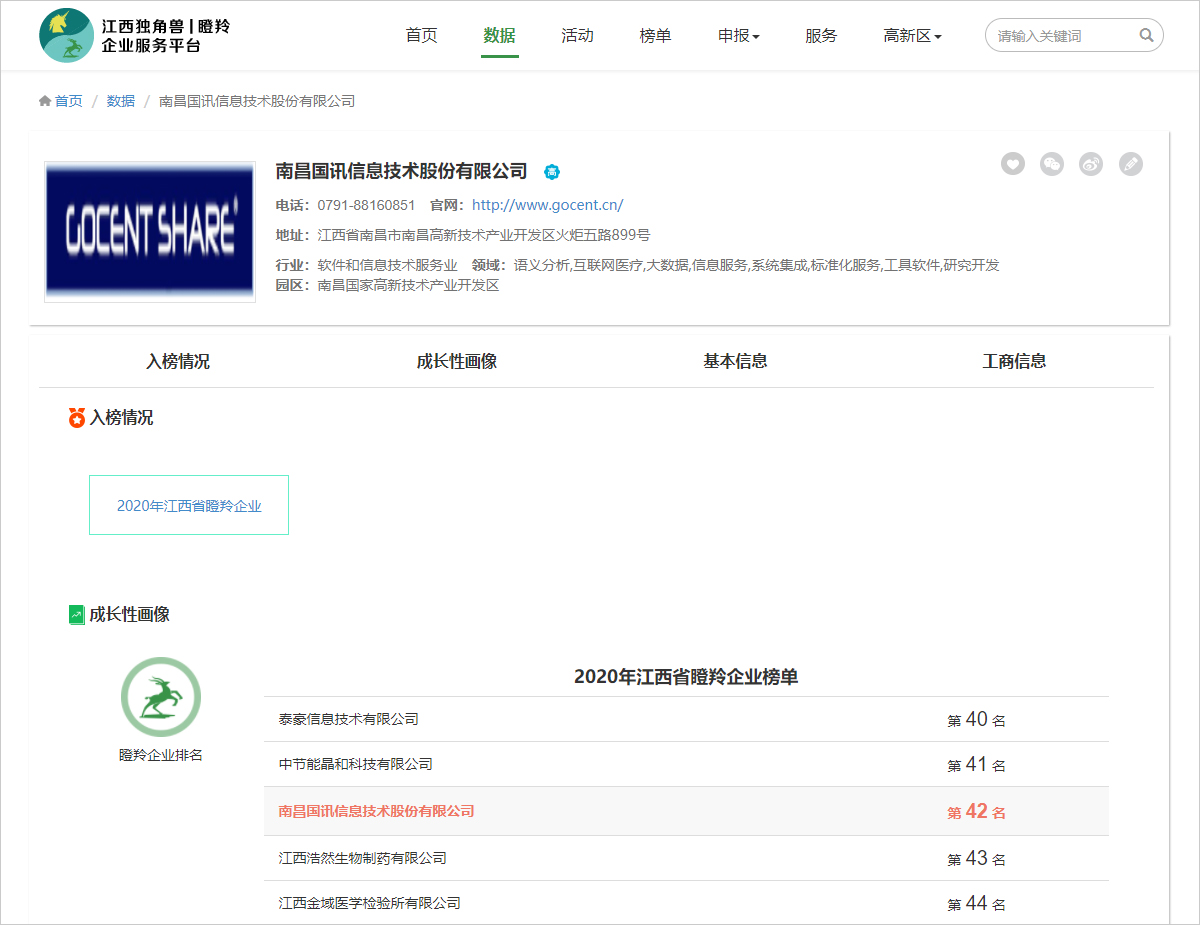
Task: Click the company name heading
Action: (401, 171)
